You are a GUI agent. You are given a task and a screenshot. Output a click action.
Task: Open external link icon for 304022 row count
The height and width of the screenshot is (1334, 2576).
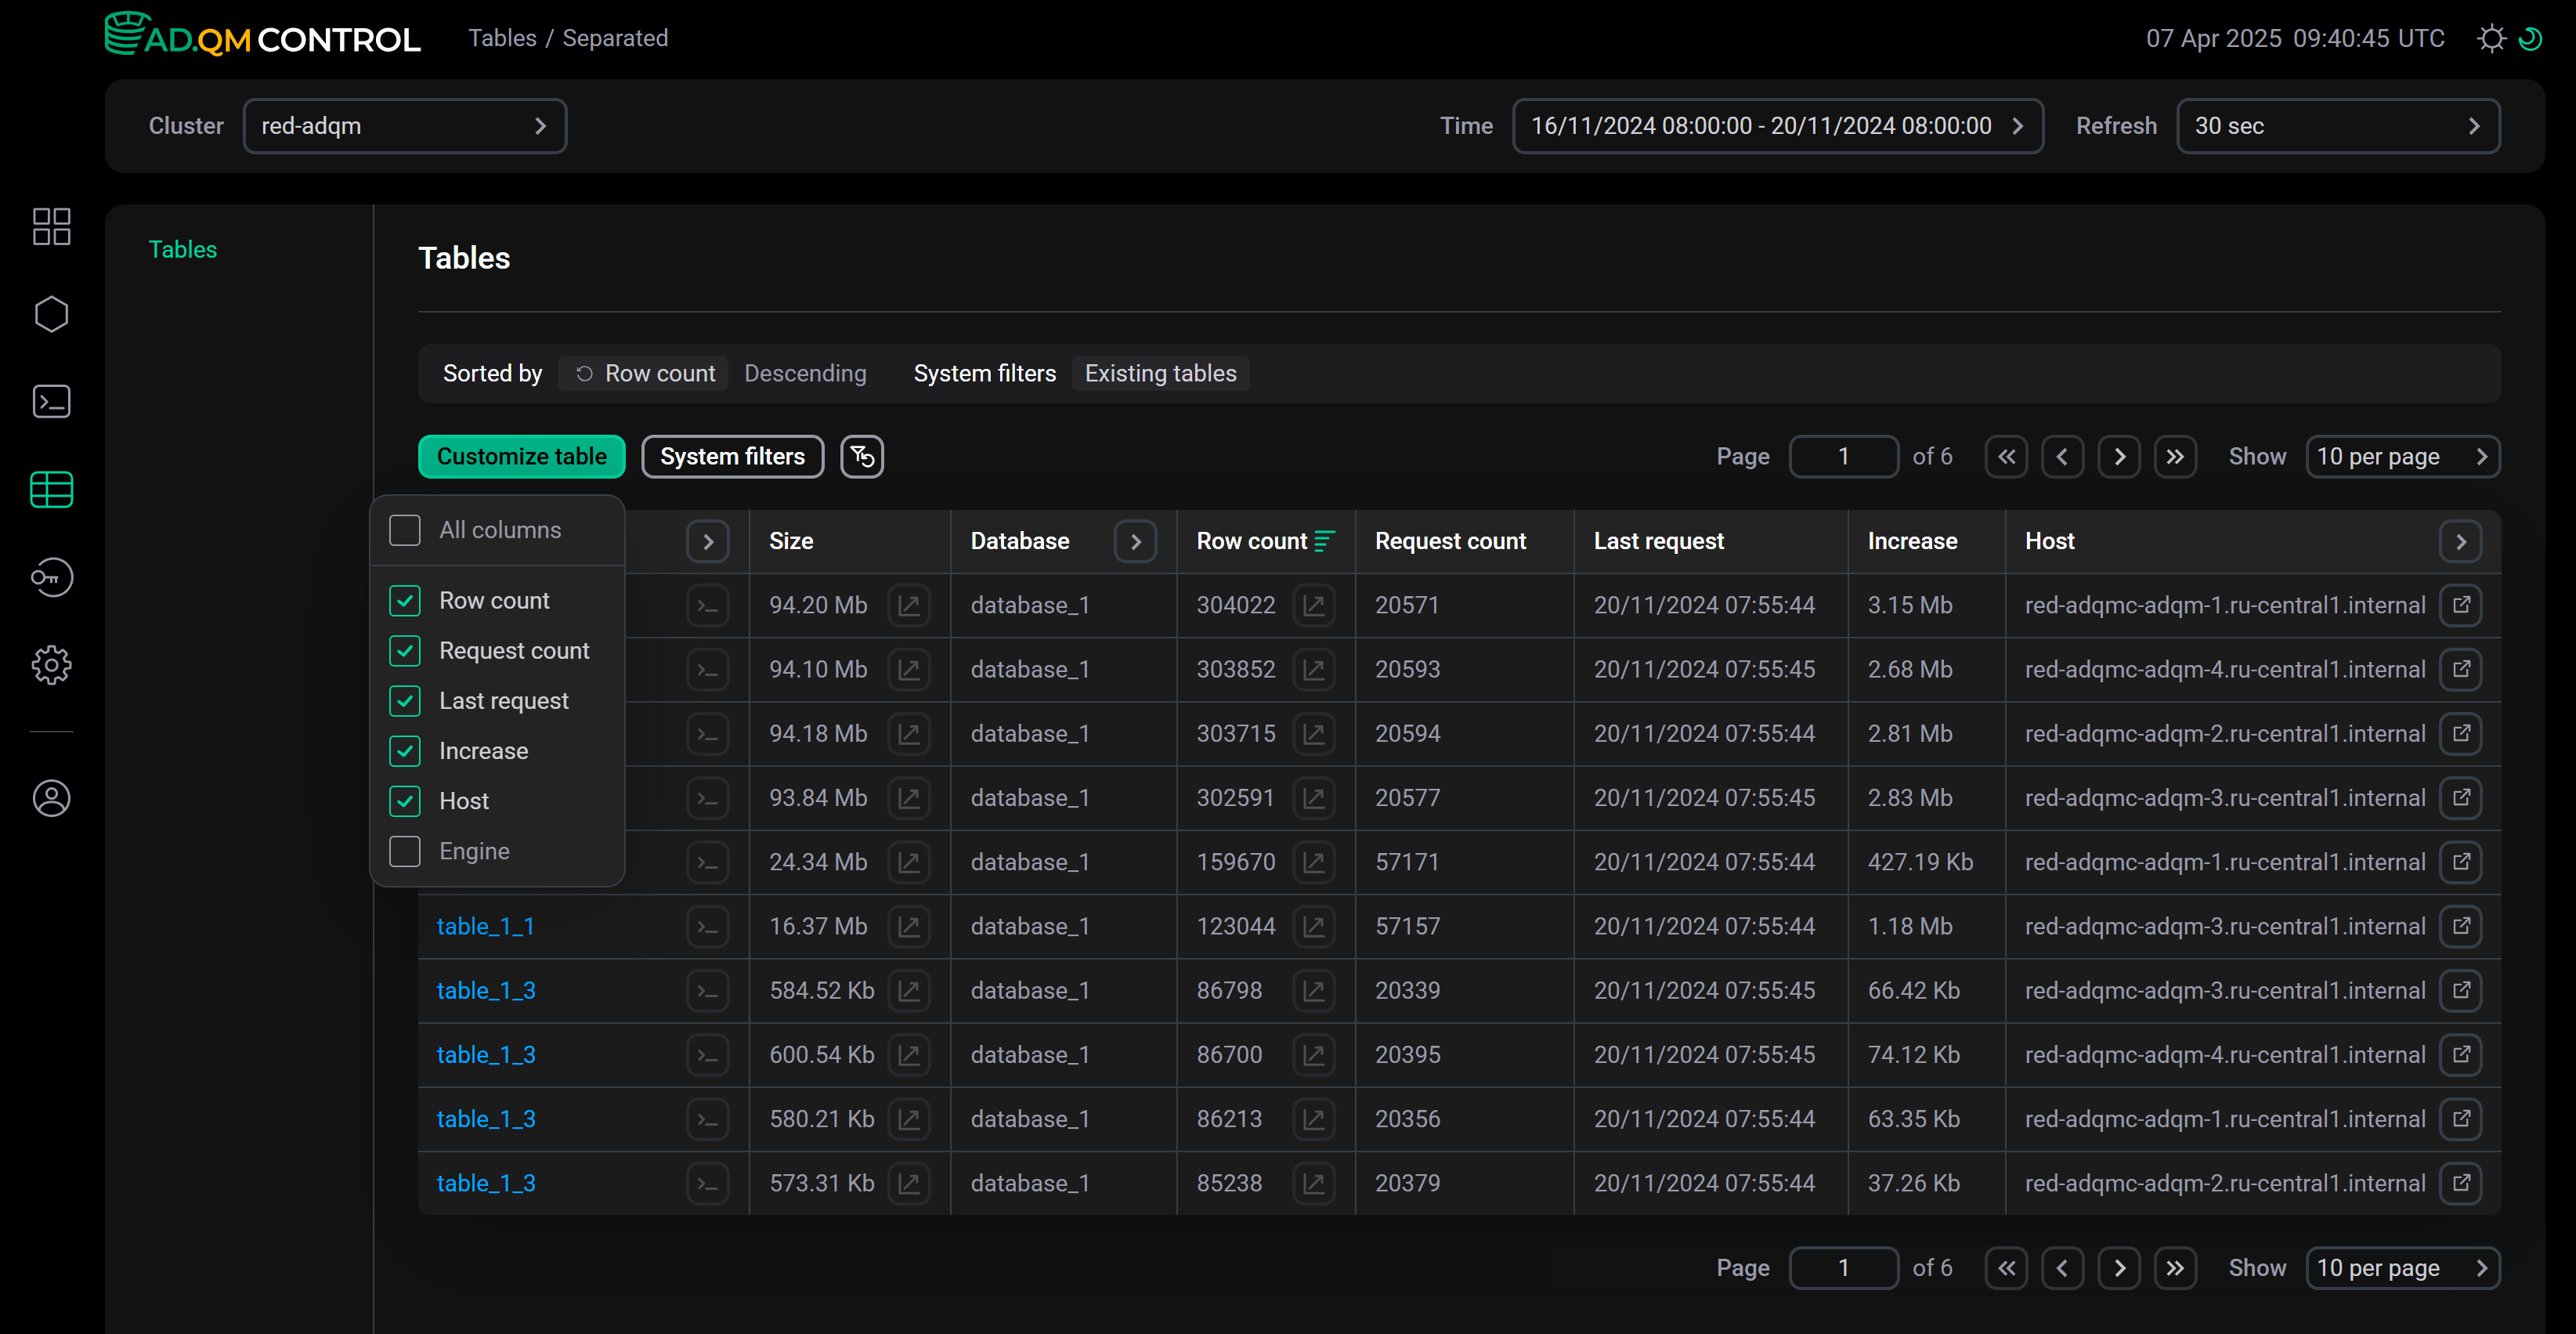(1313, 605)
